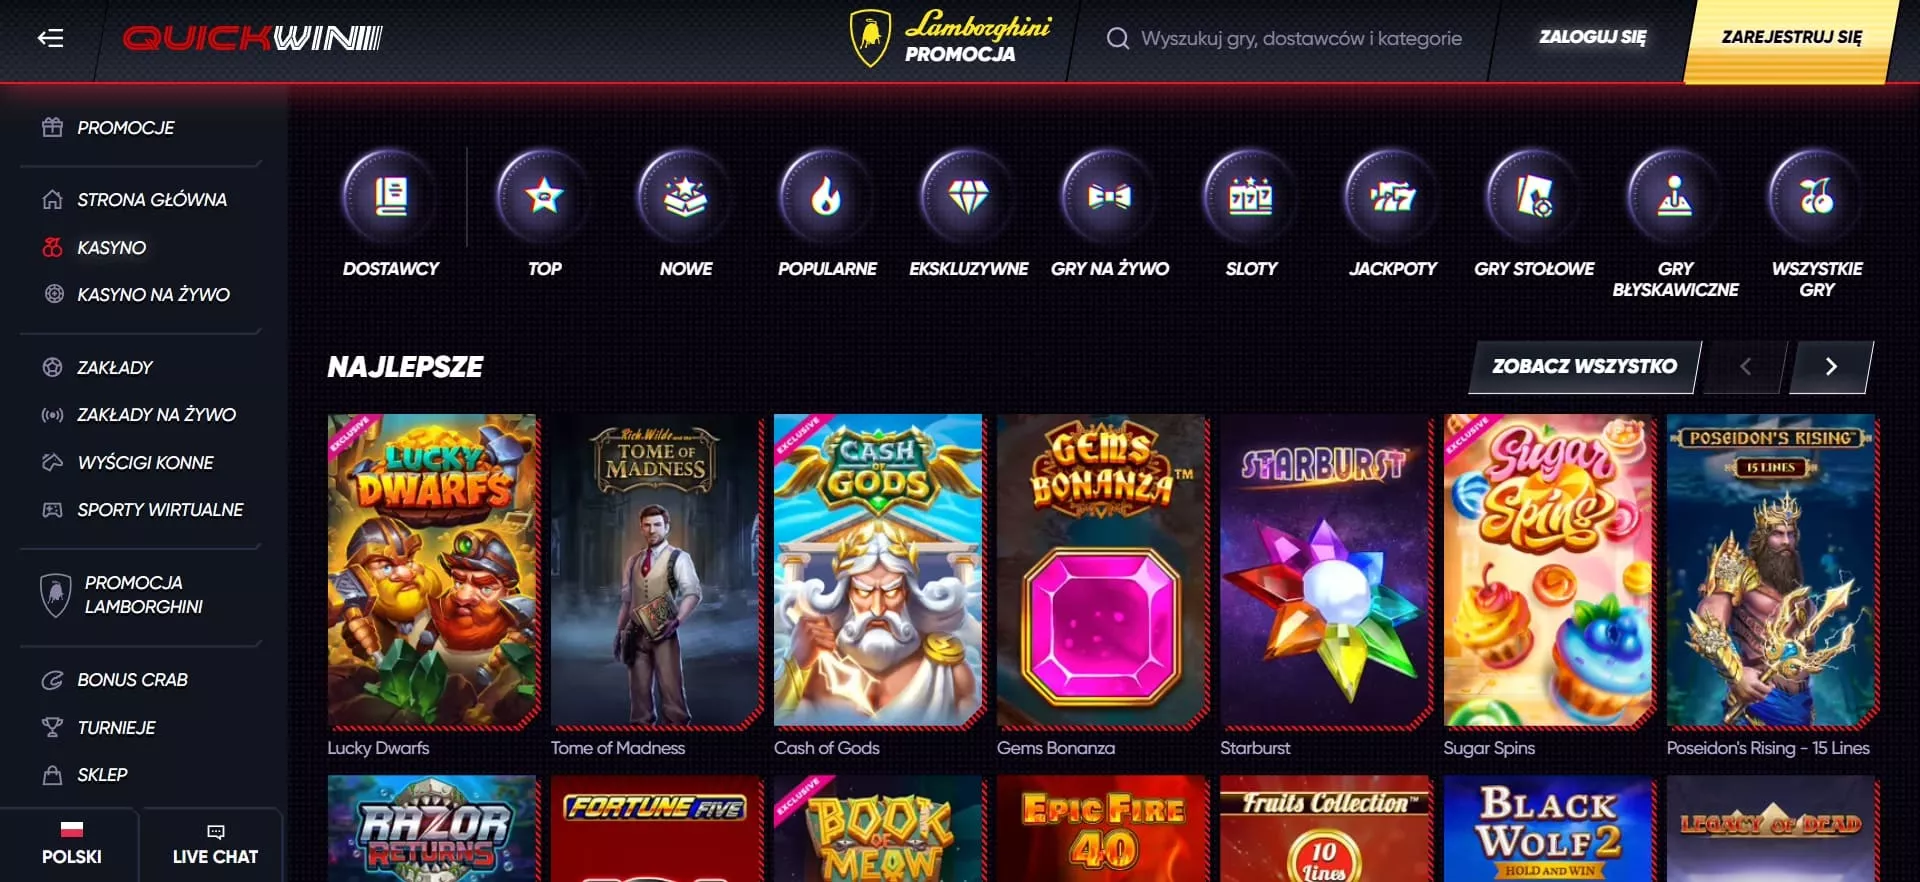Open the Dostawcy providers category icon
Viewport: 1920px width, 882px height.
(x=391, y=196)
